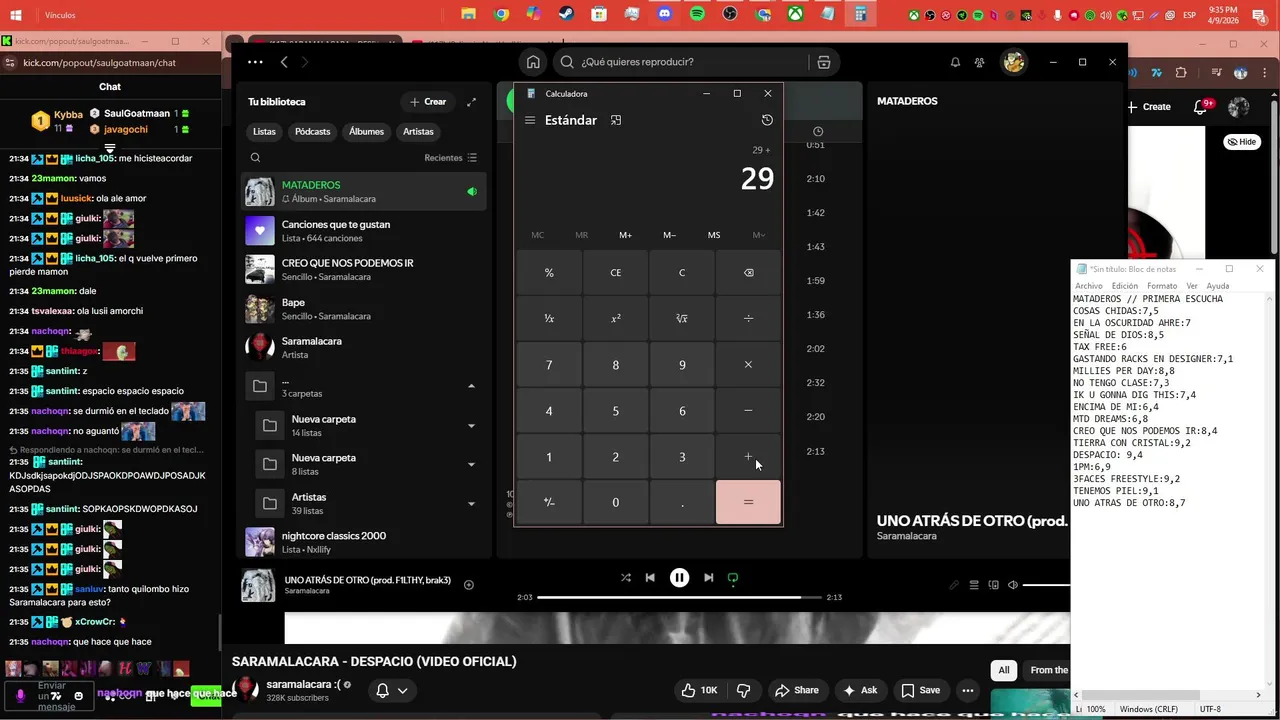Screen dimensions: 1280x720
Task: Open Steam from taskbar
Action: (x=566, y=14)
